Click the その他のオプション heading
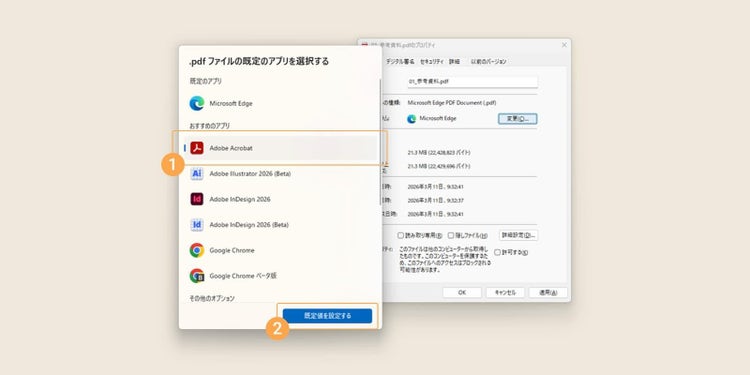 (x=212, y=298)
